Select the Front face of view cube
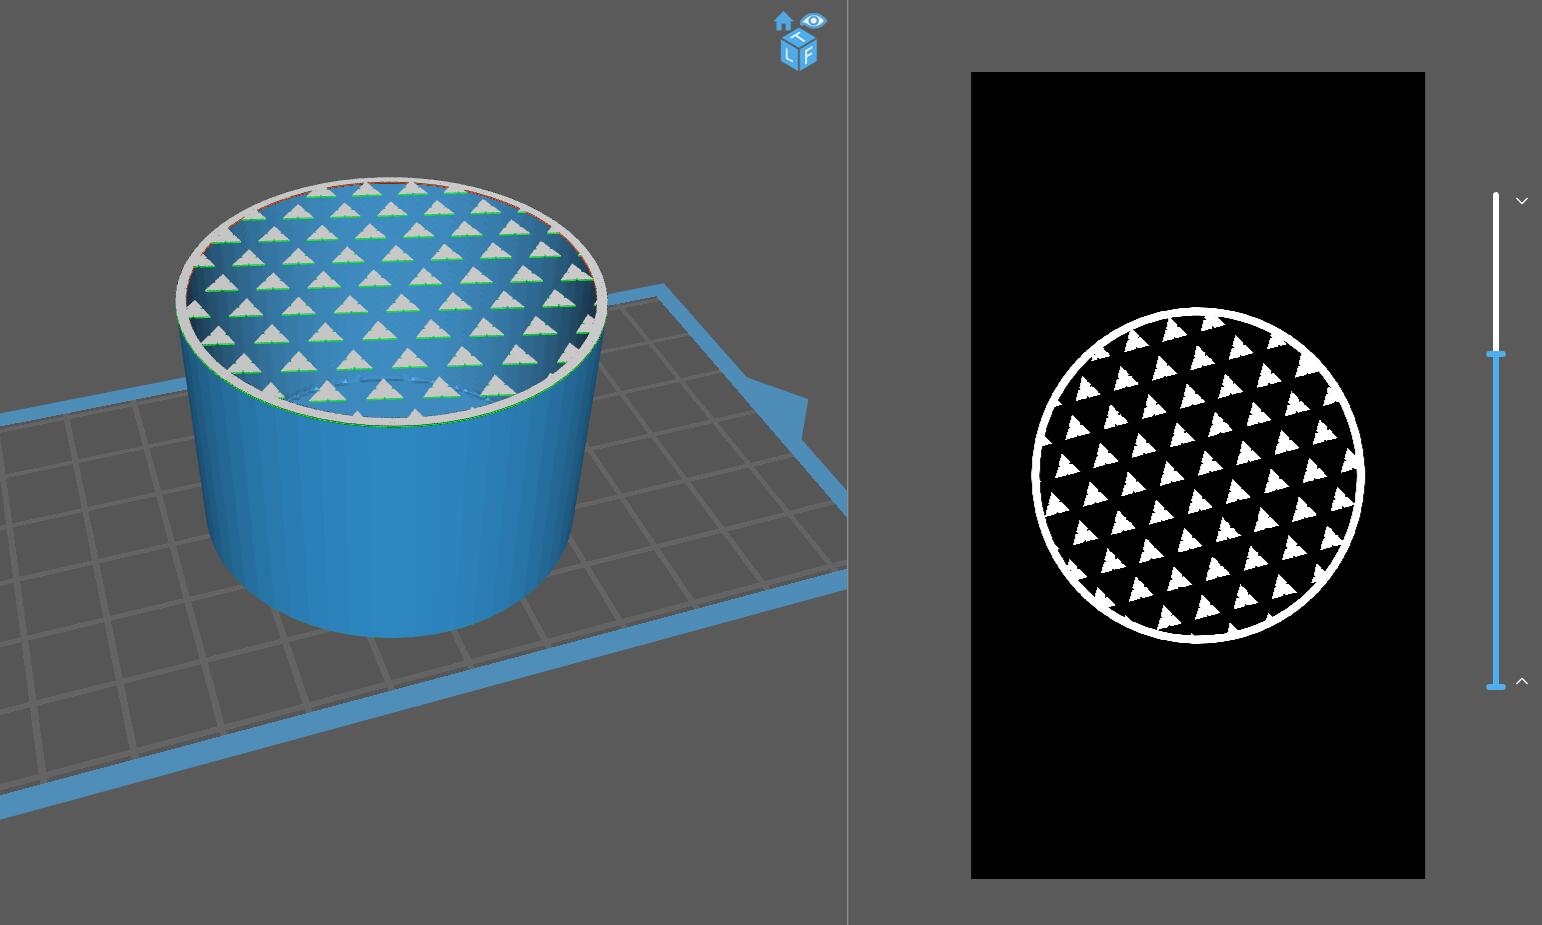 click(808, 56)
